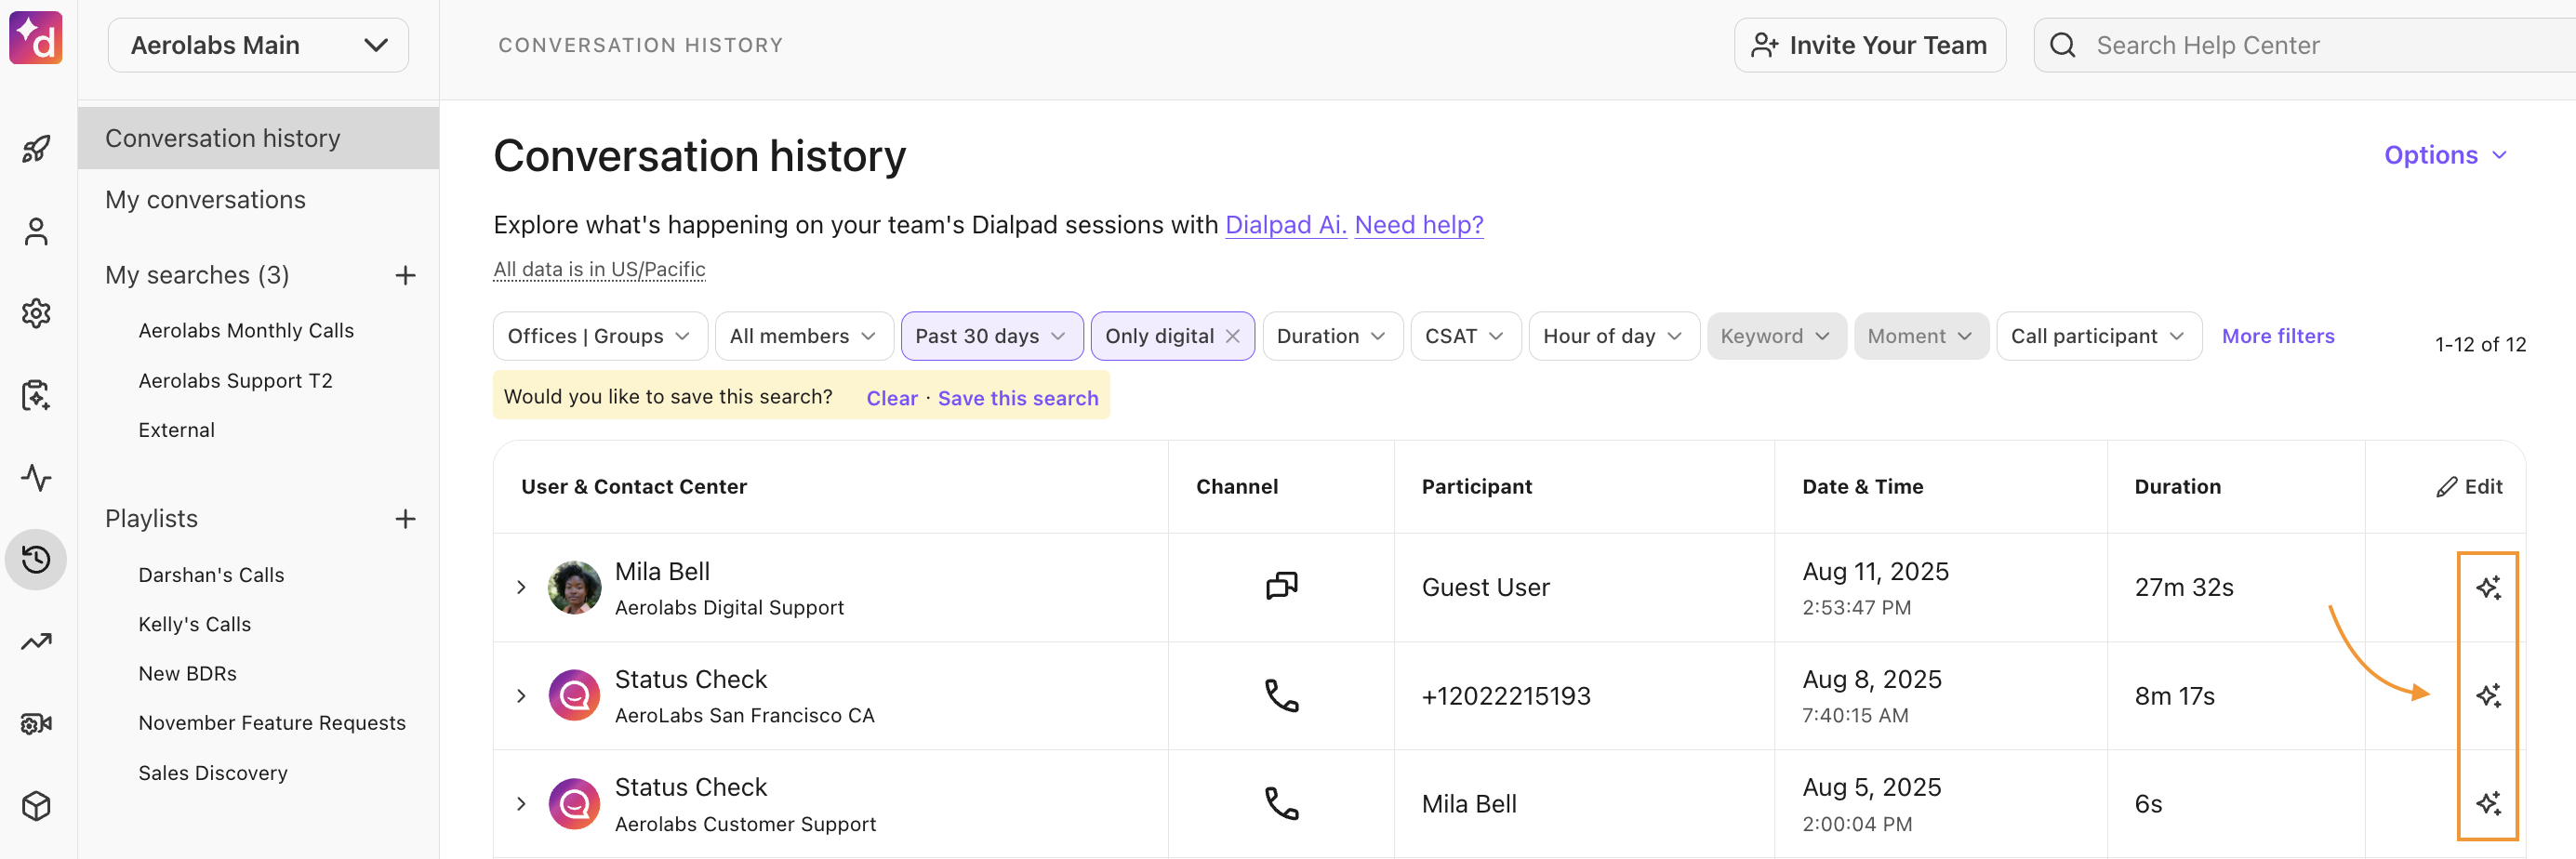Screen dimensions: 2576x859
Task: Click phone channel icon for +12022215193 call
Action: (x=1281, y=695)
